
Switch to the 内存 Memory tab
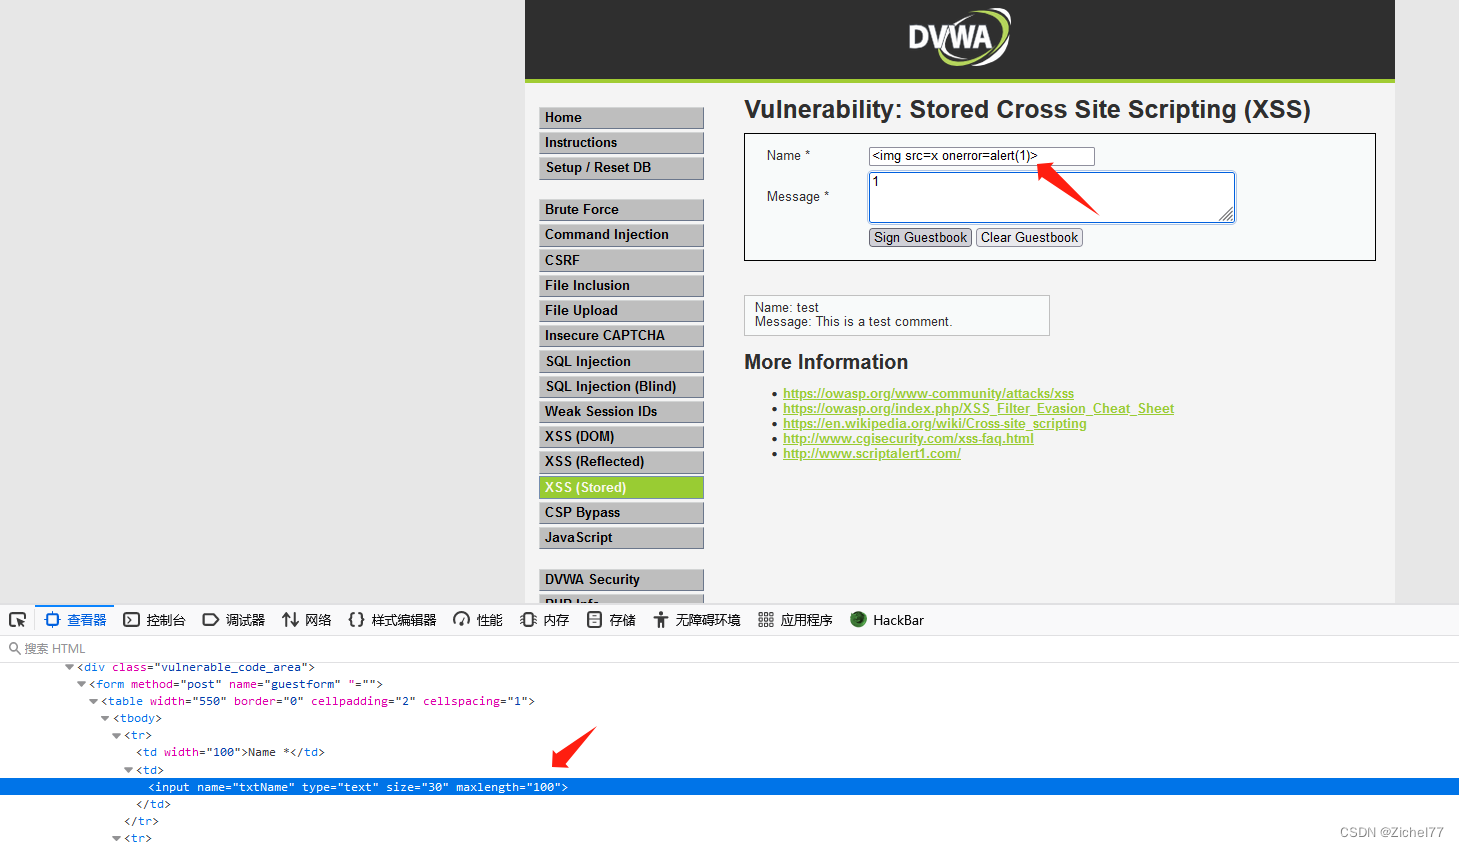pyautogui.click(x=544, y=620)
